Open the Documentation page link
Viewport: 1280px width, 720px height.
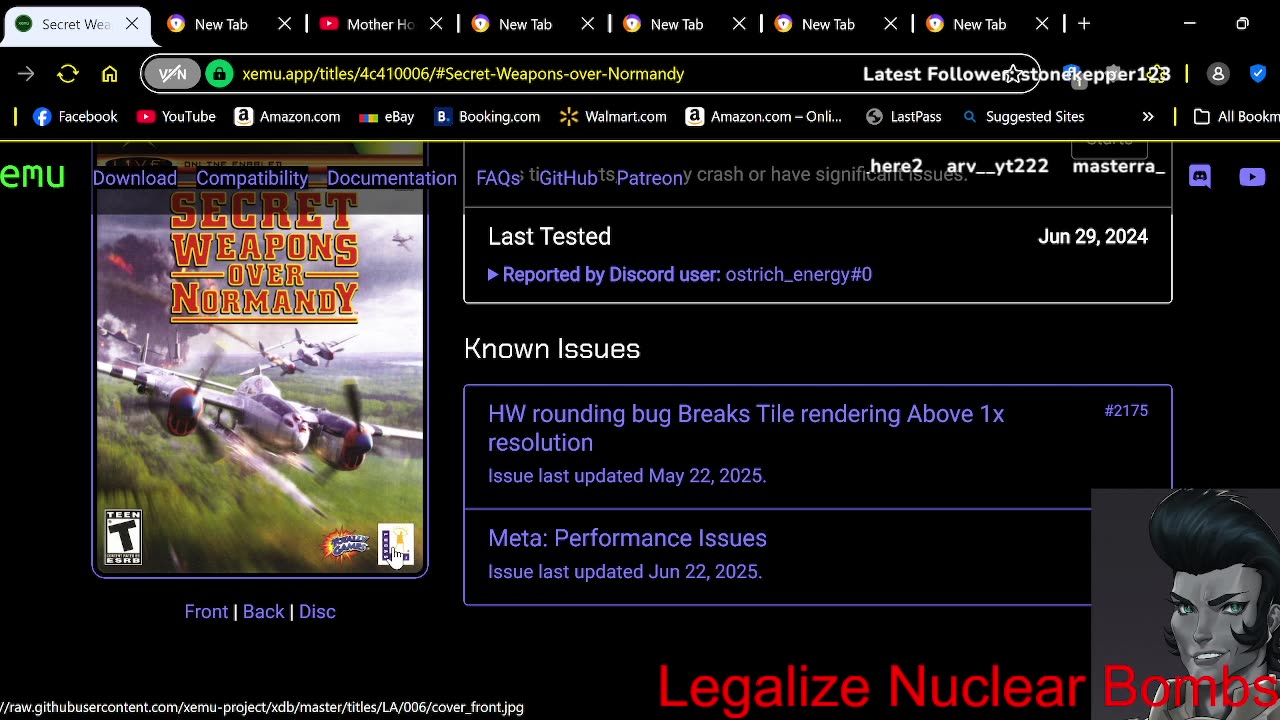coord(392,178)
